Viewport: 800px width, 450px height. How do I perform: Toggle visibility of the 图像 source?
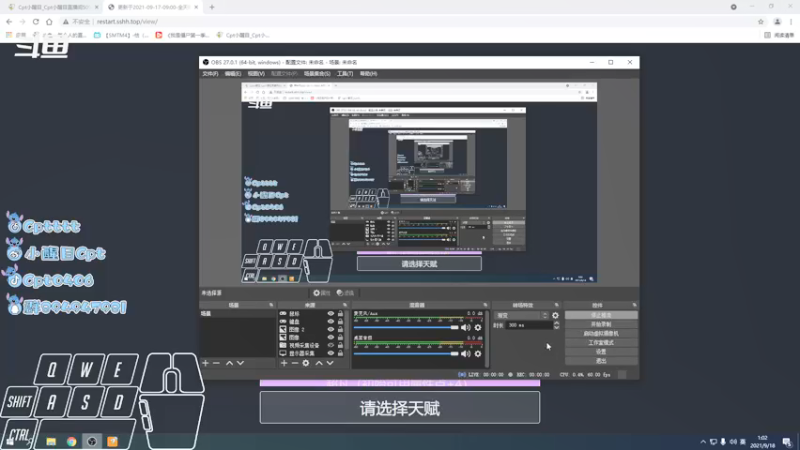pyautogui.click(x=331, y=337)
